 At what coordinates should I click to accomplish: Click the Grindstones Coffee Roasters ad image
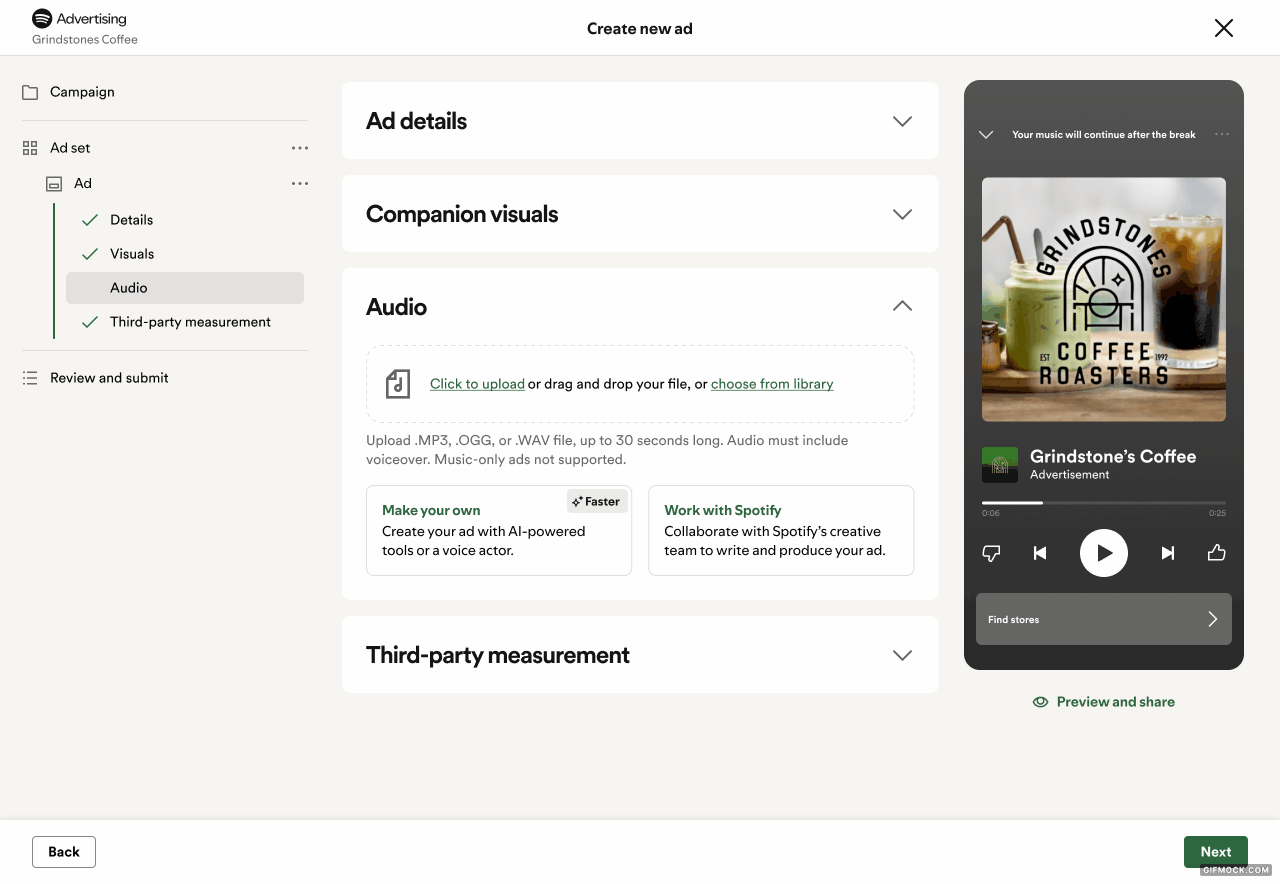1104,300
